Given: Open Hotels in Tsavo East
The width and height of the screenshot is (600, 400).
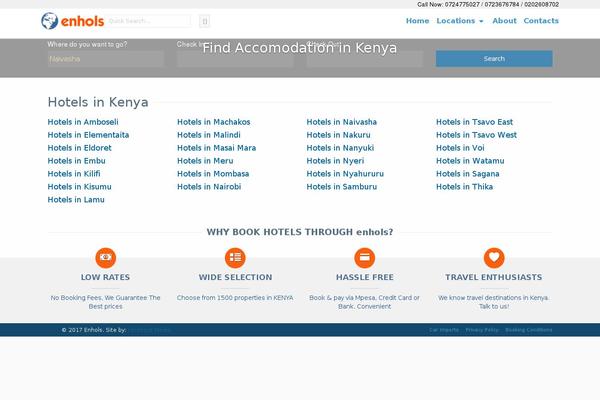Looking at the screenshot, I should point(474,122).
